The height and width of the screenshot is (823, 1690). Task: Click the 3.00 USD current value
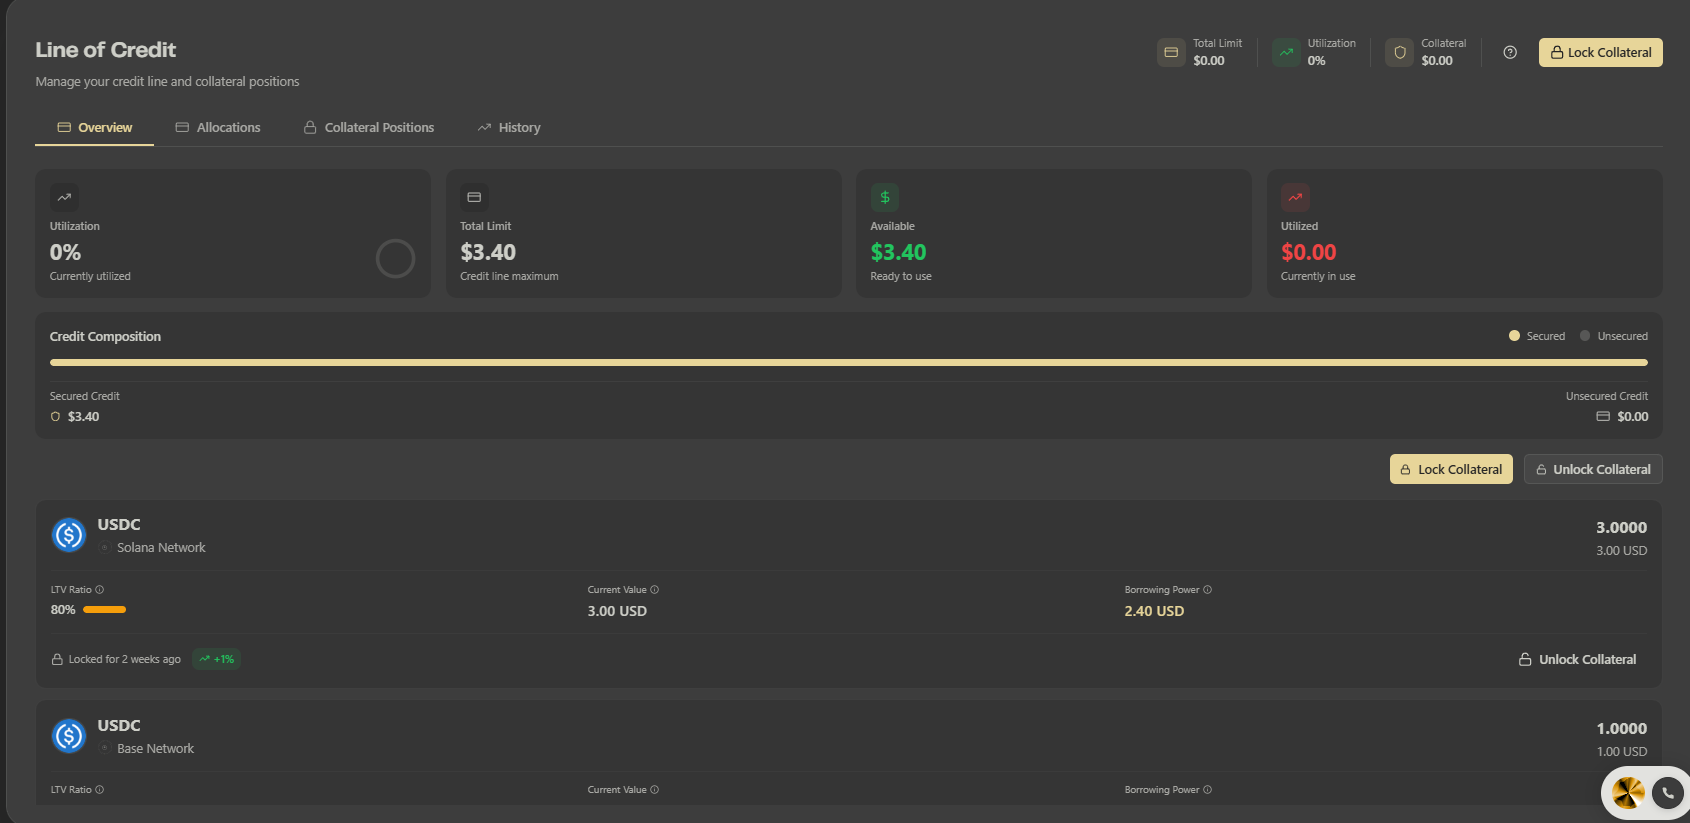click(x=617, y=611)
